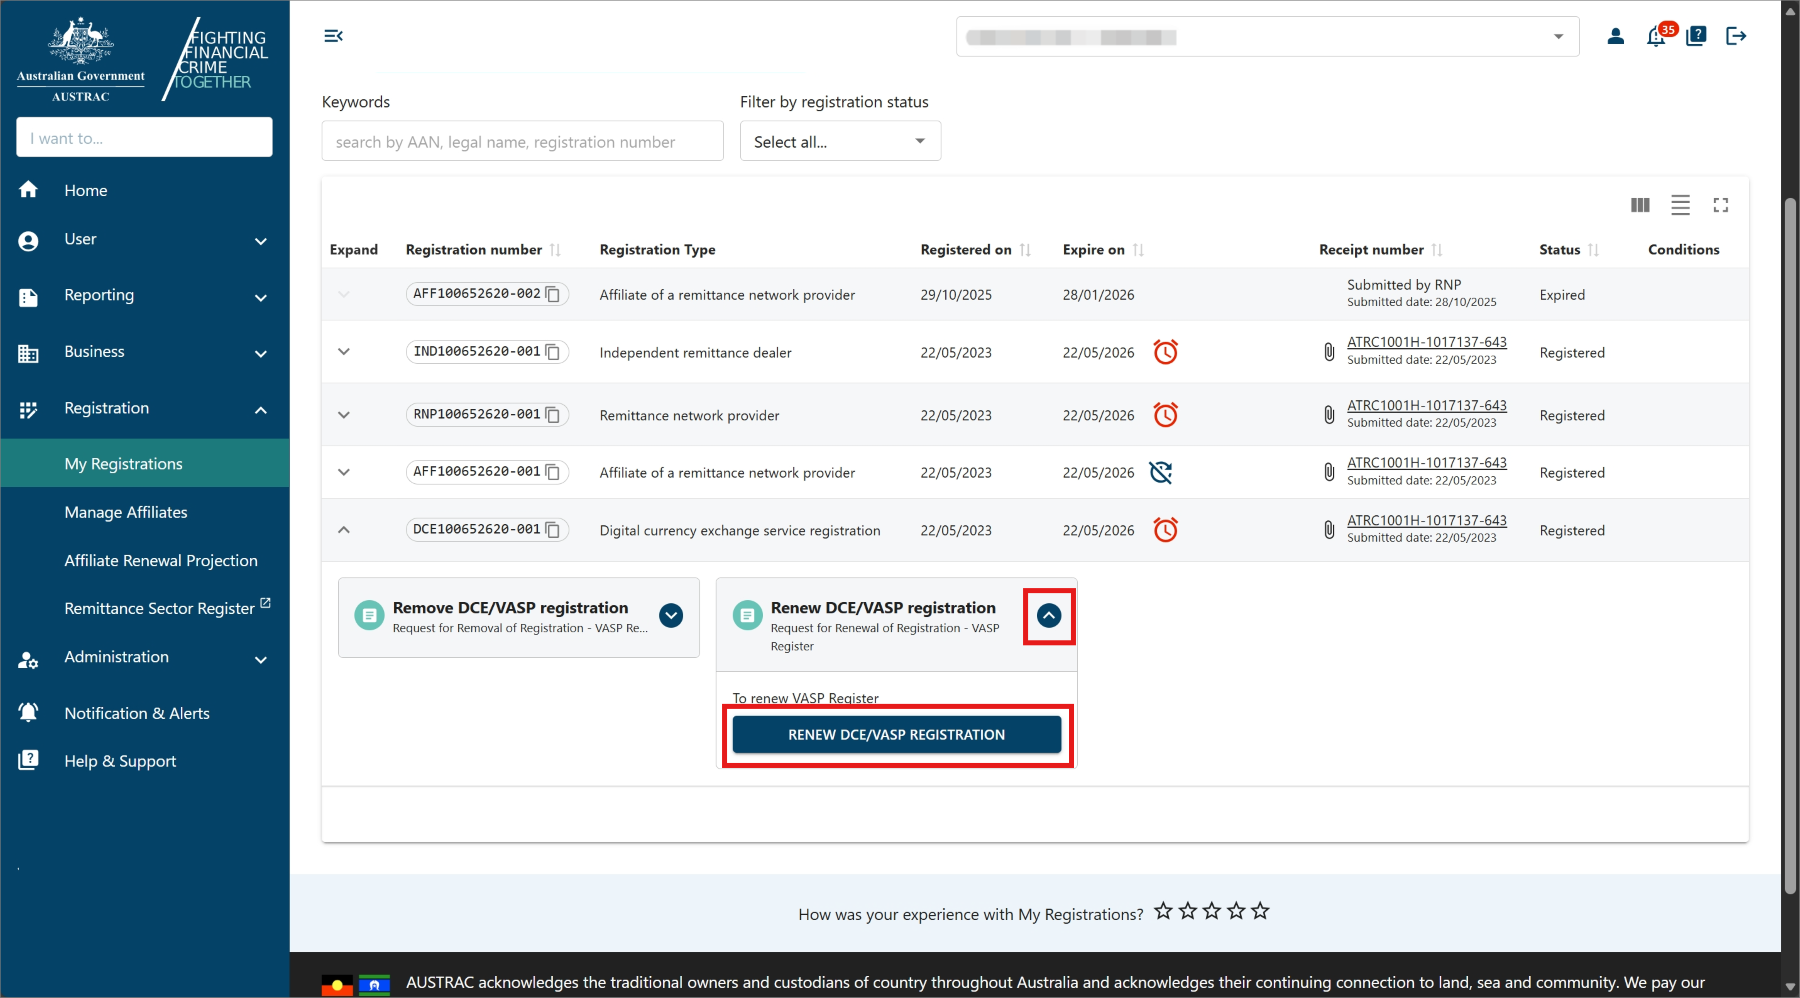
Task: Open the user profile icon
Action: 1615,37
